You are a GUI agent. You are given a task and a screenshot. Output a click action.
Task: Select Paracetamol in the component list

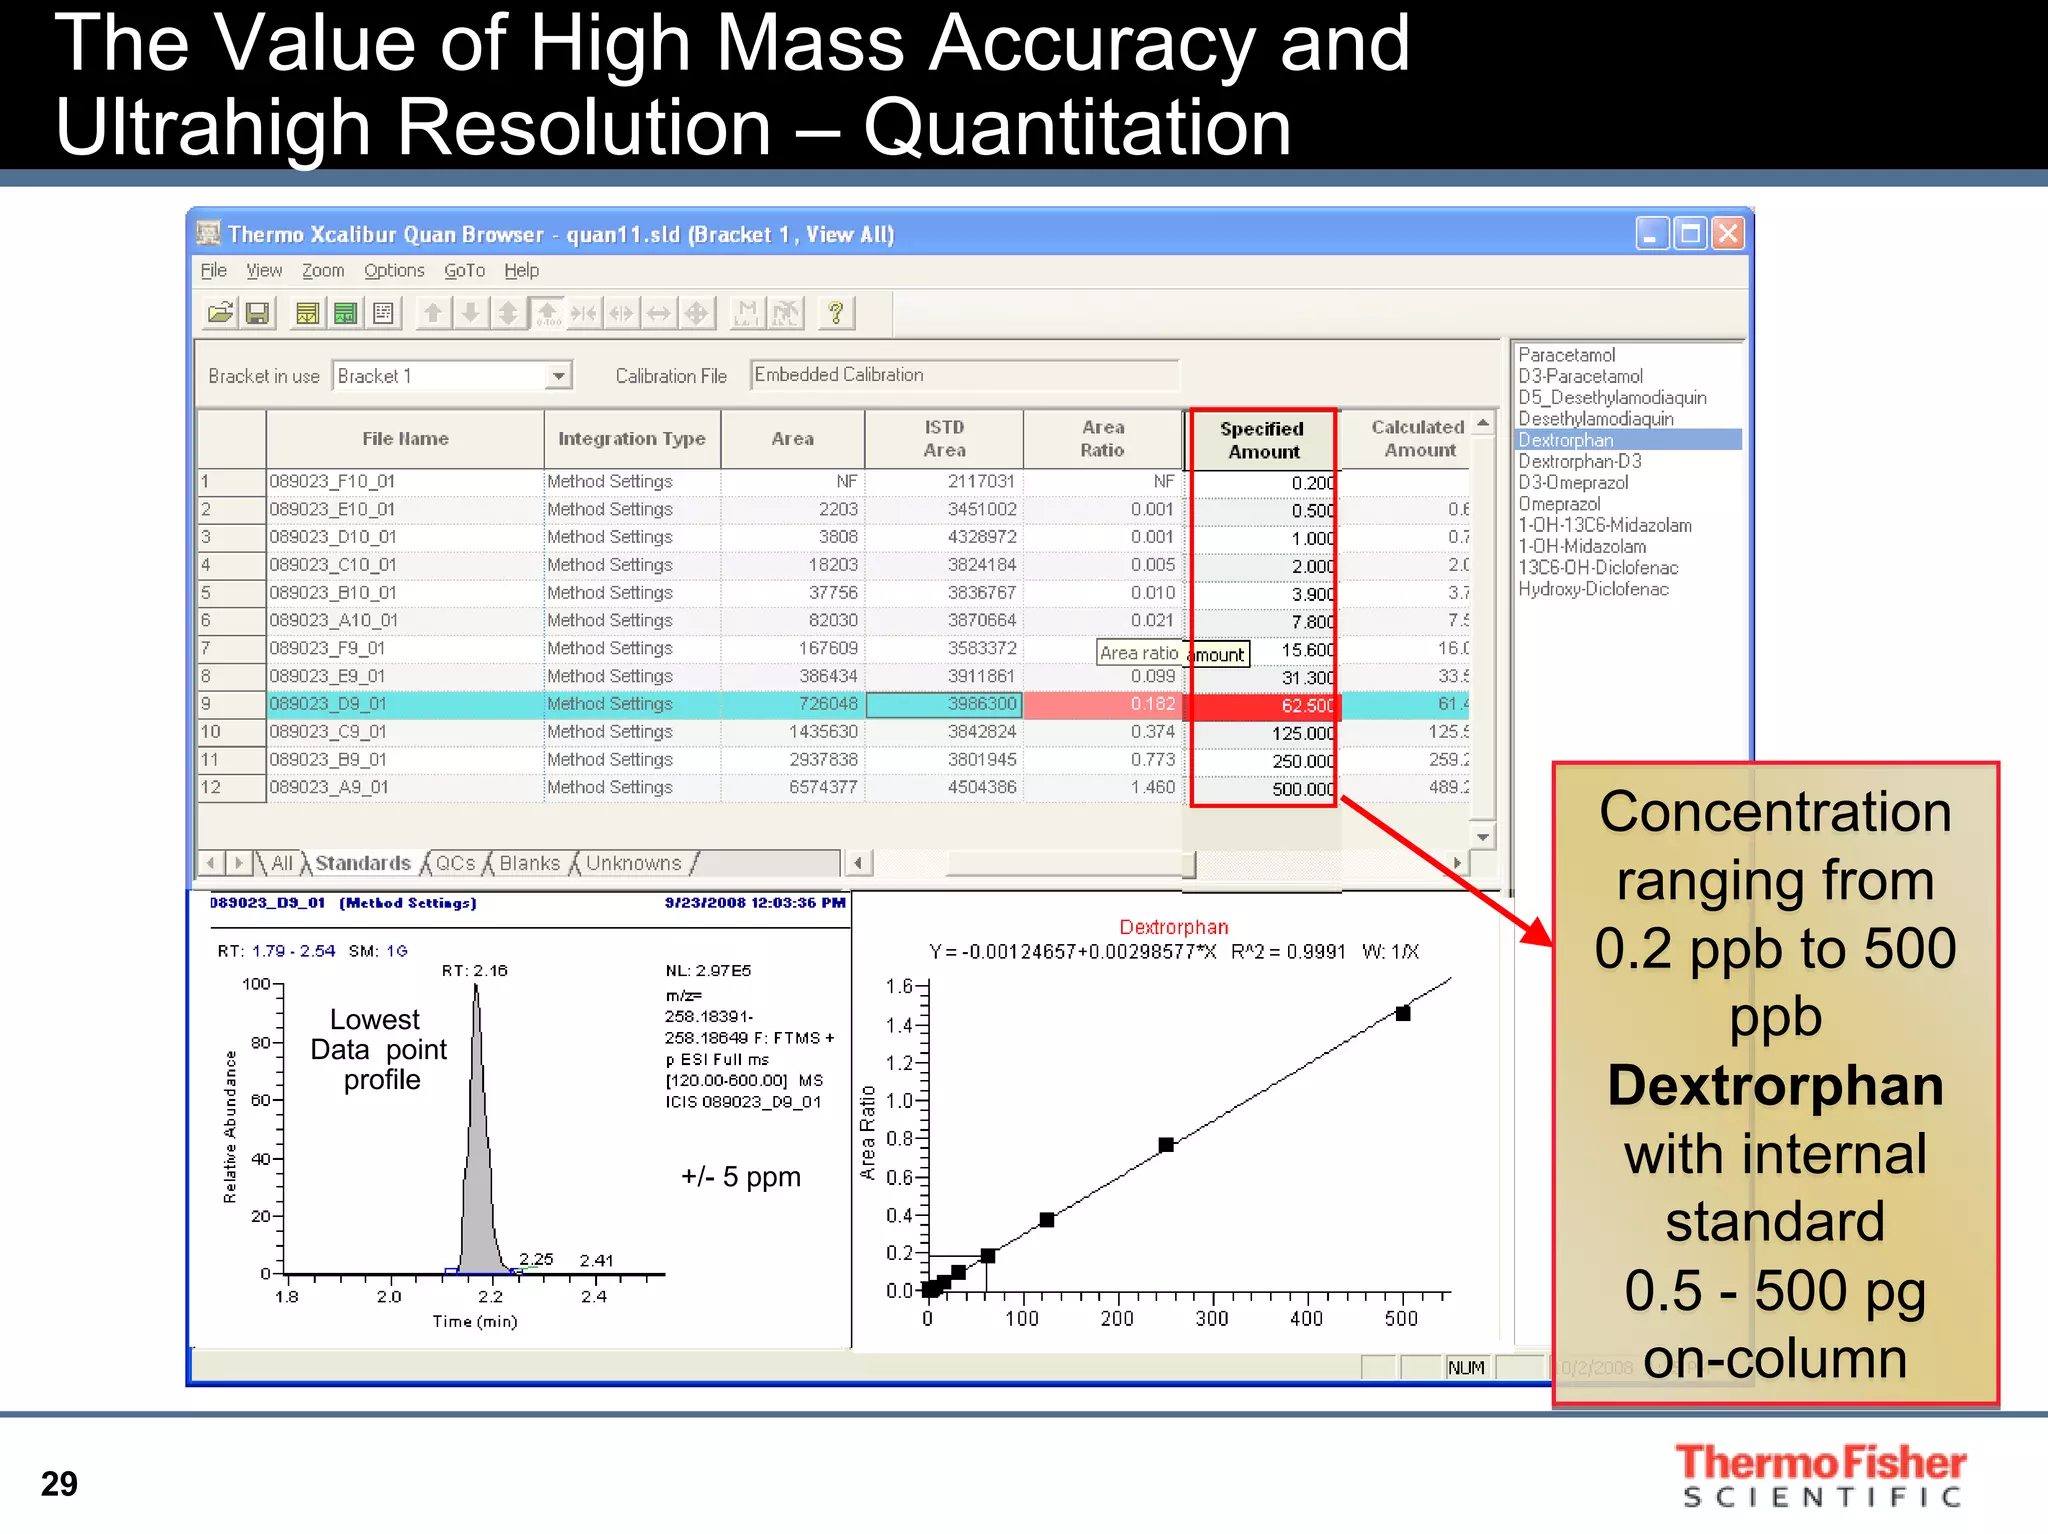(1566, 355)
